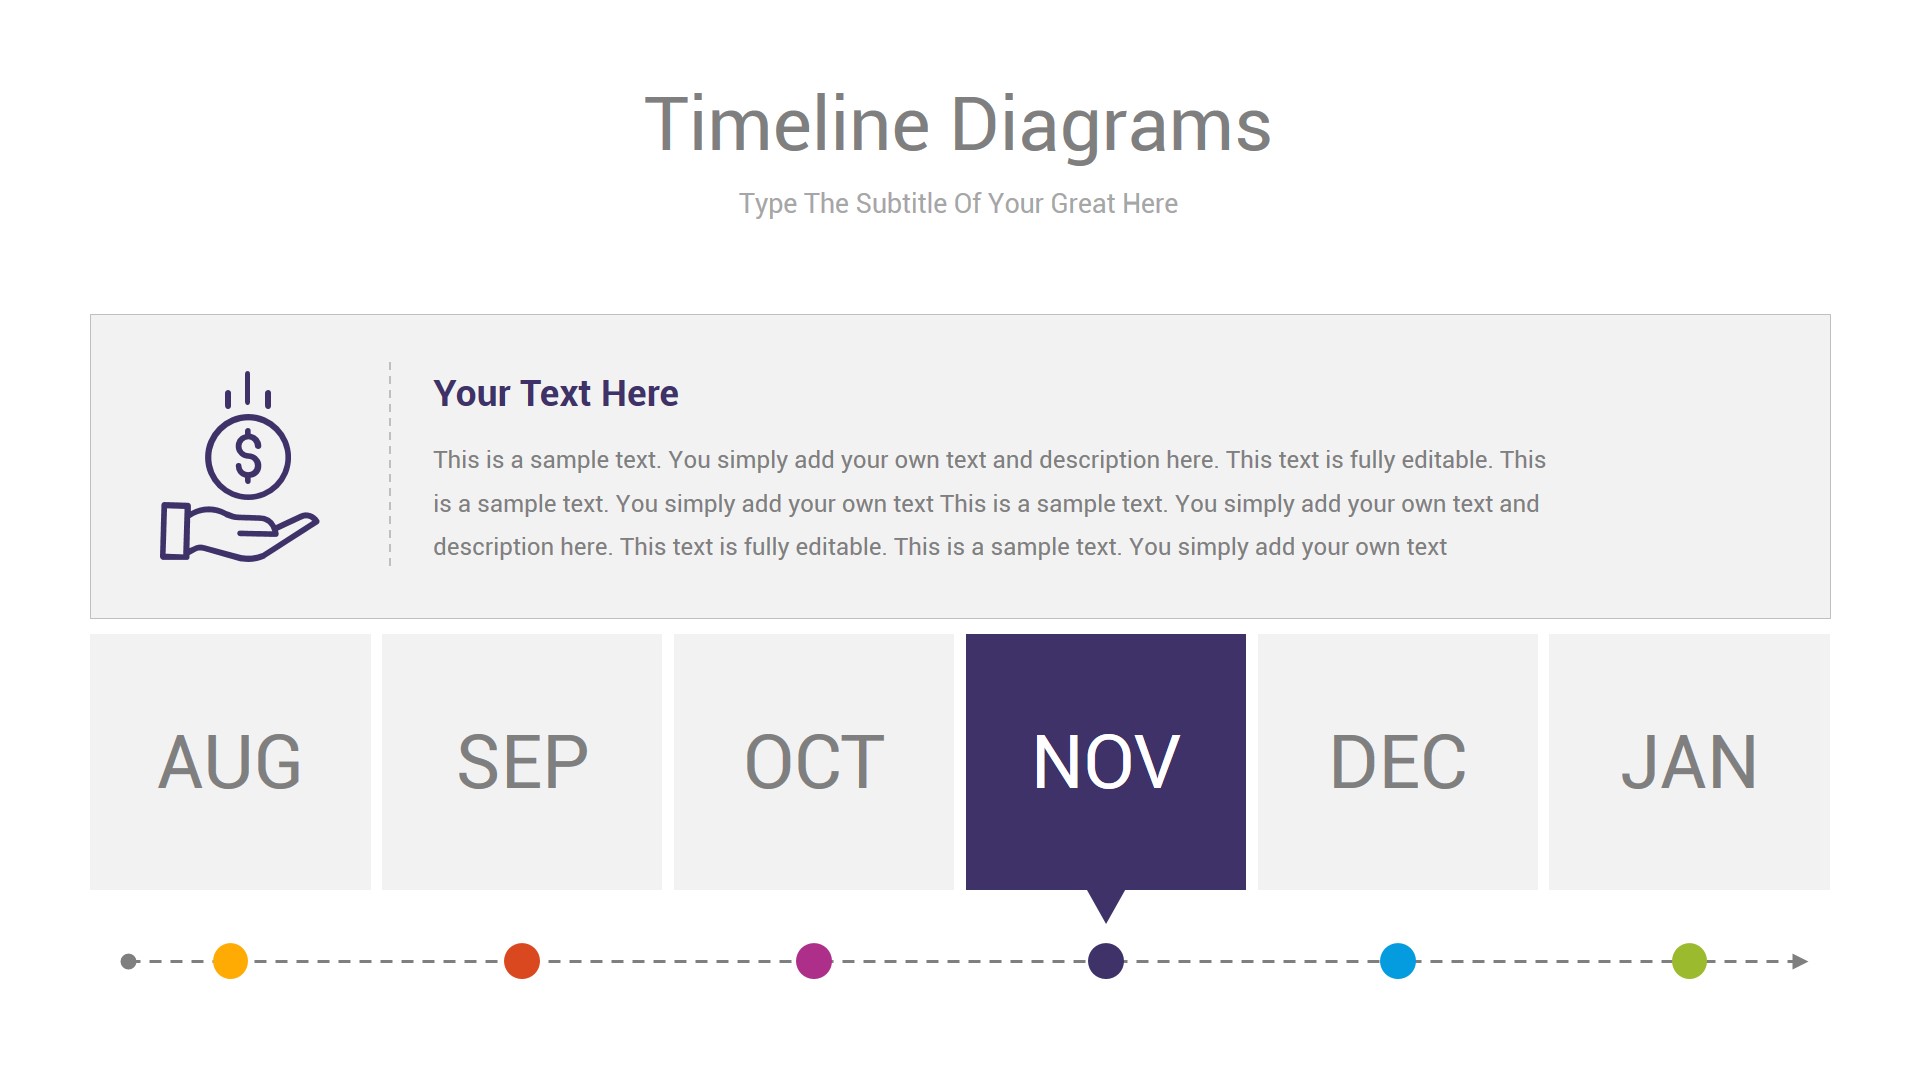This screenshot has height=1080, width=1920.
Task: Click the orange timeline dot under AUG
Action: [x=230, y=961]
